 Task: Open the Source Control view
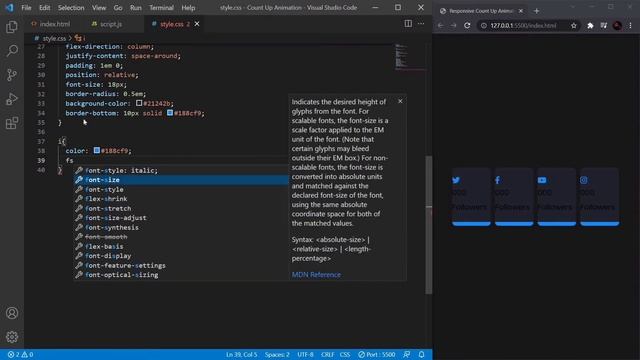pos(12,75)
